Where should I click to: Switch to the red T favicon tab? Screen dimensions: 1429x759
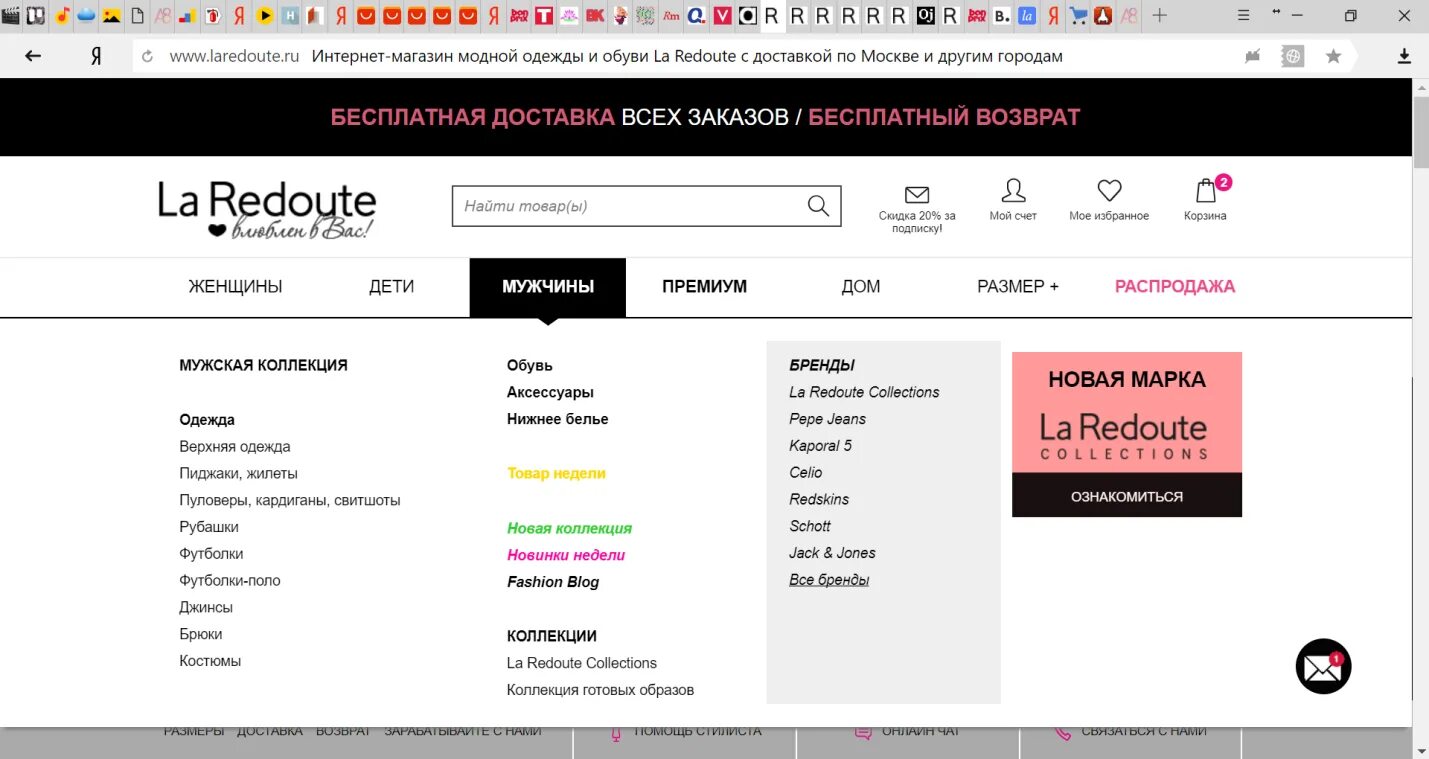[544, 16]
